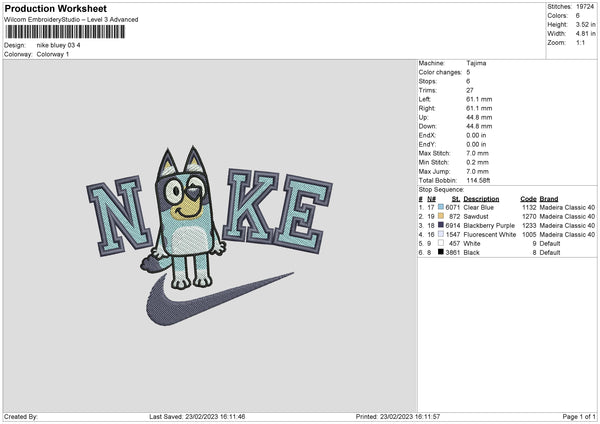Click the 'Colorway 1' value
This screenshot has height=424, width=600.
53,54
